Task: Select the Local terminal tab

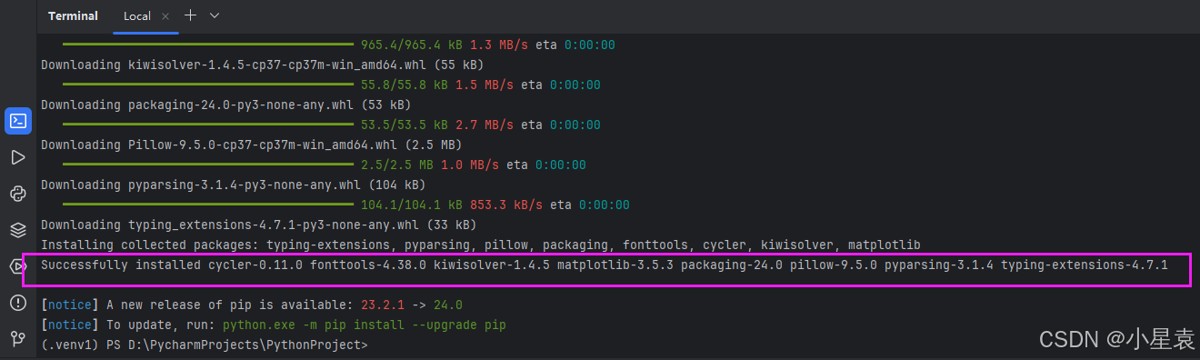Action: click(137, 17)
